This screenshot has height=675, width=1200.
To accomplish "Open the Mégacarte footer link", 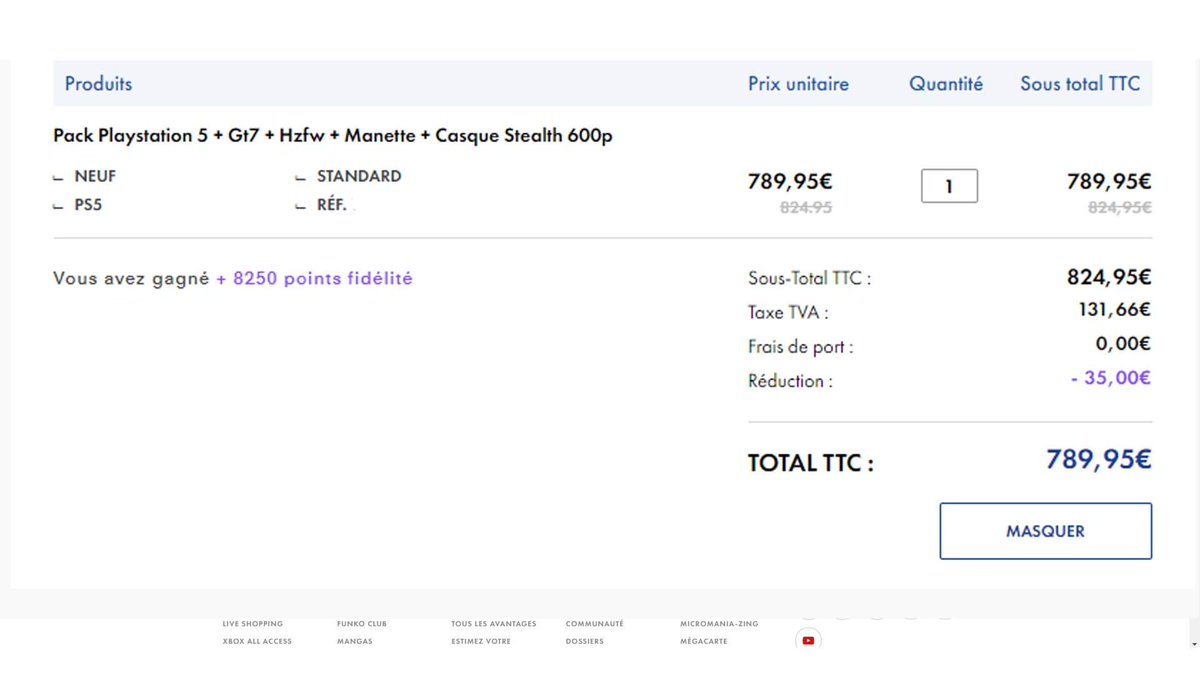I will [x=706, y=641].
